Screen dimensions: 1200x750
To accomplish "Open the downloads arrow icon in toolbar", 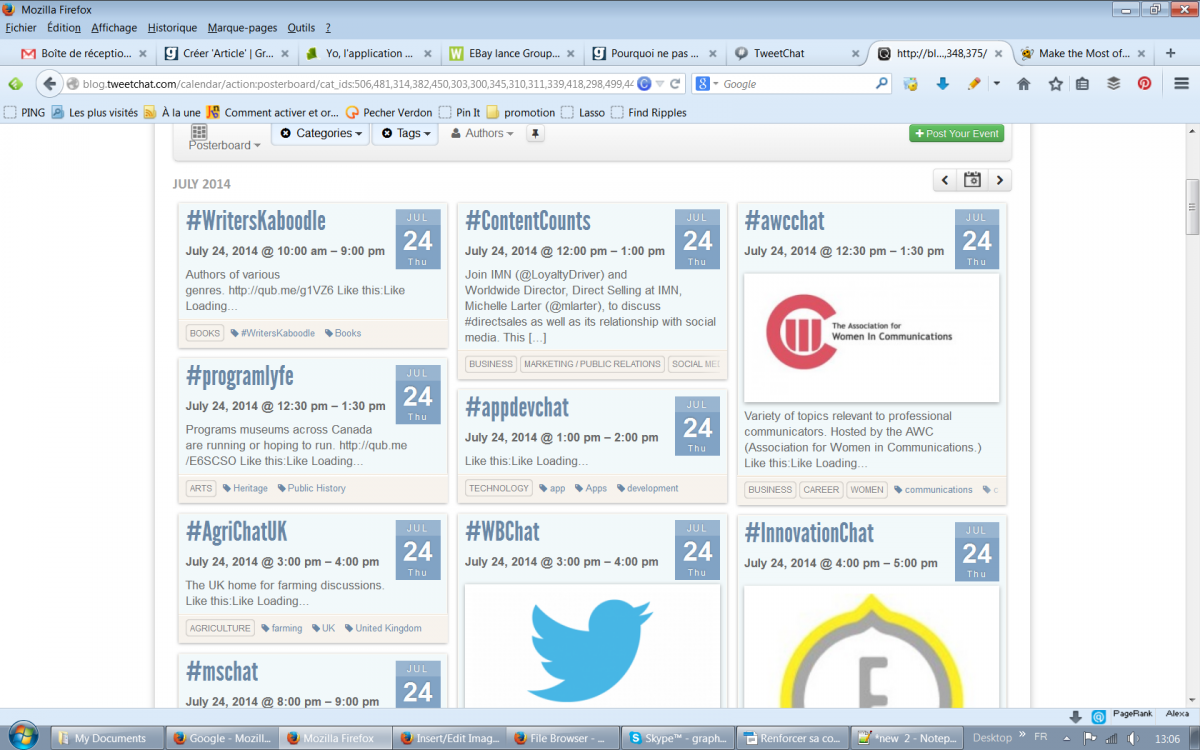I will tap(942, 84).
